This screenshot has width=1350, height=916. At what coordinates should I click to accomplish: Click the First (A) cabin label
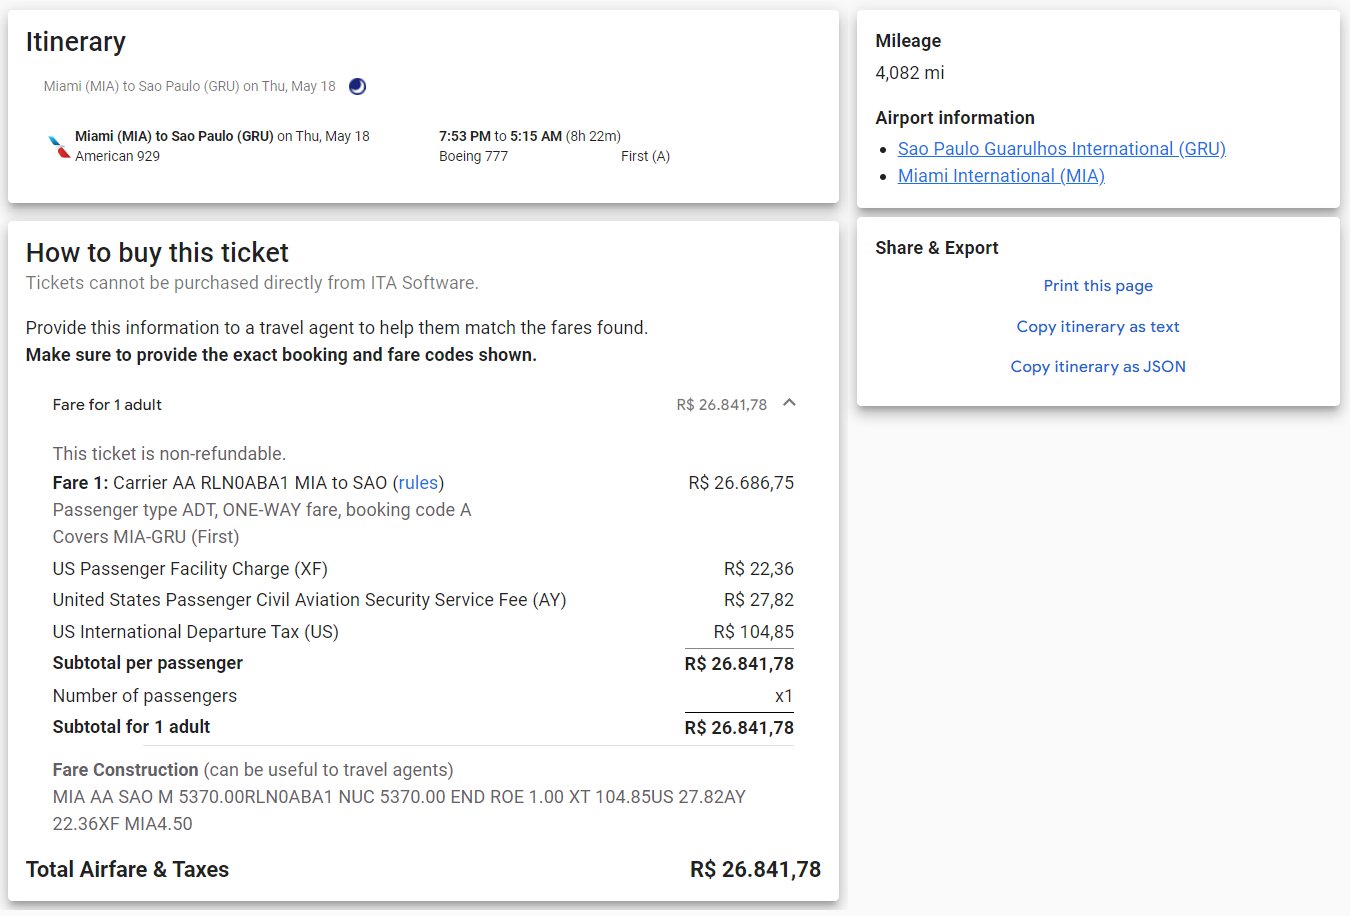click(x=645, y=156)
